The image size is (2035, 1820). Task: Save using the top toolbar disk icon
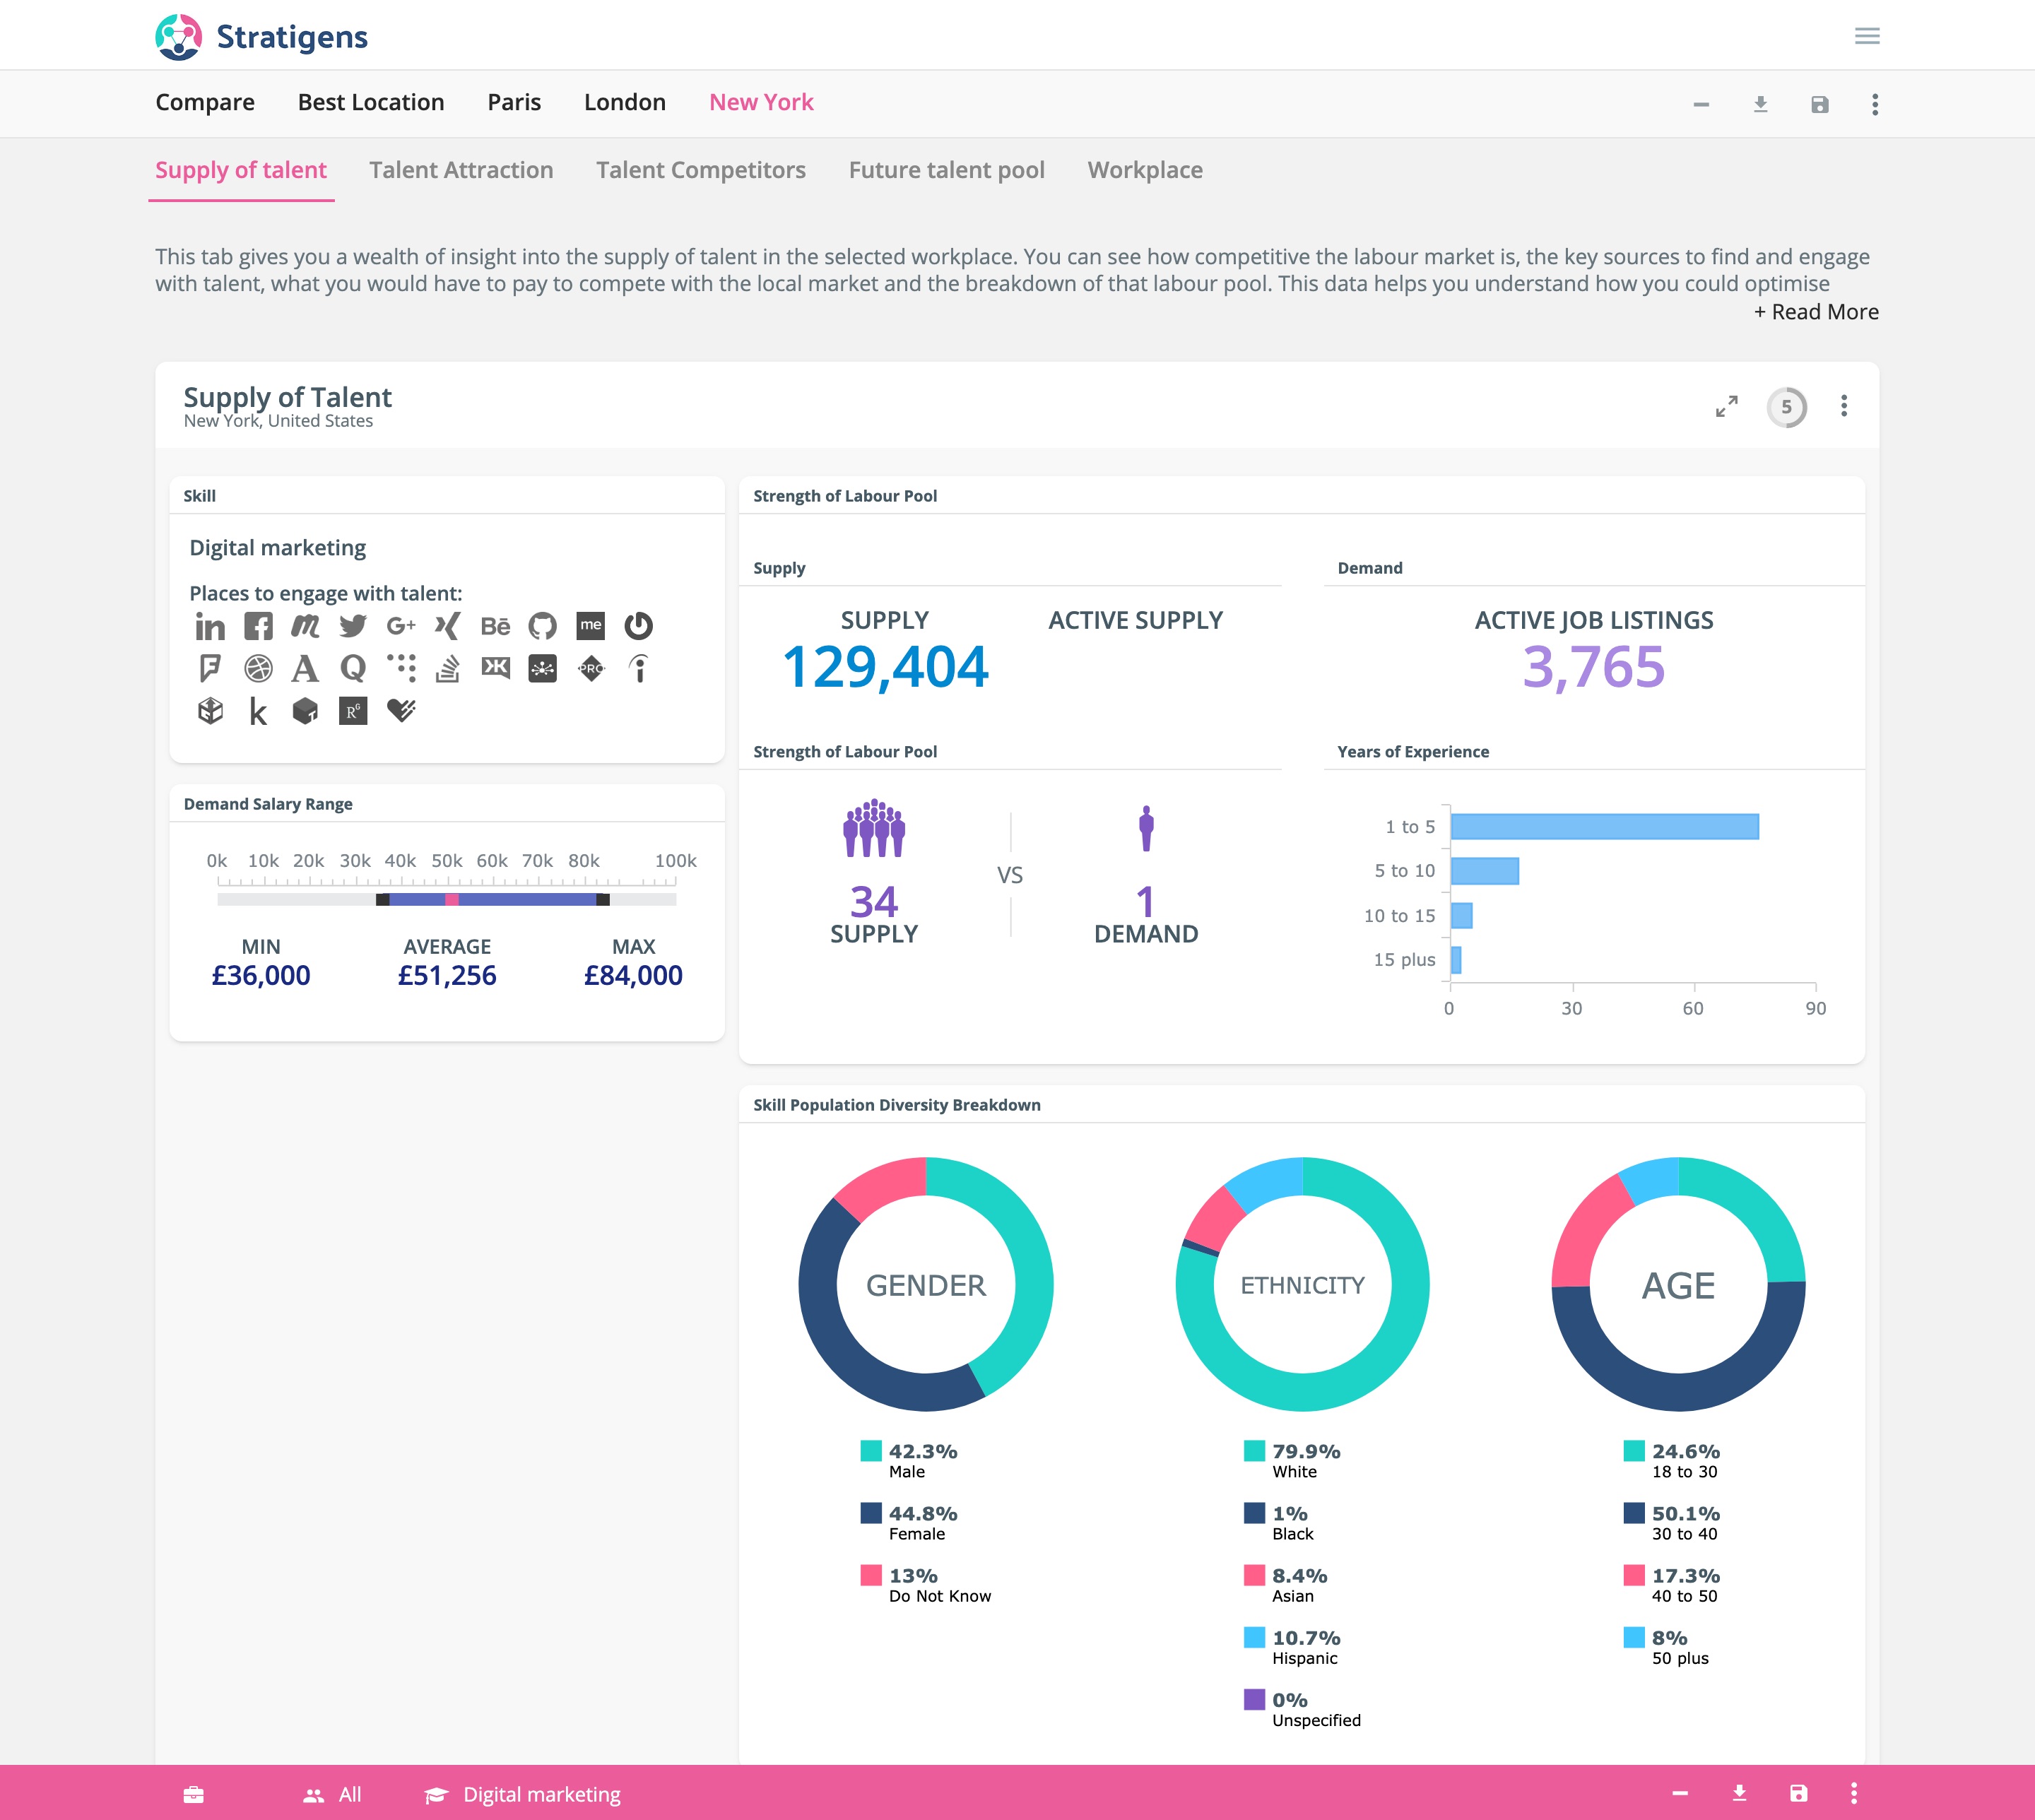1819,104
